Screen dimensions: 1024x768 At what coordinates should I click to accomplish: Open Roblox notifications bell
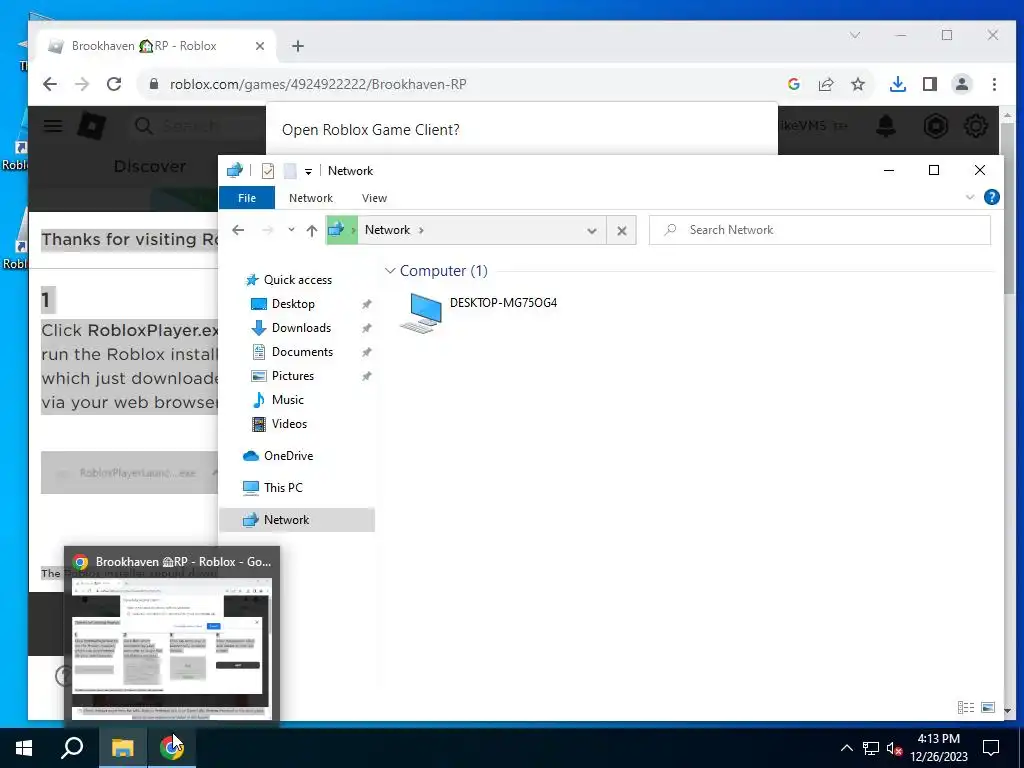886,125
